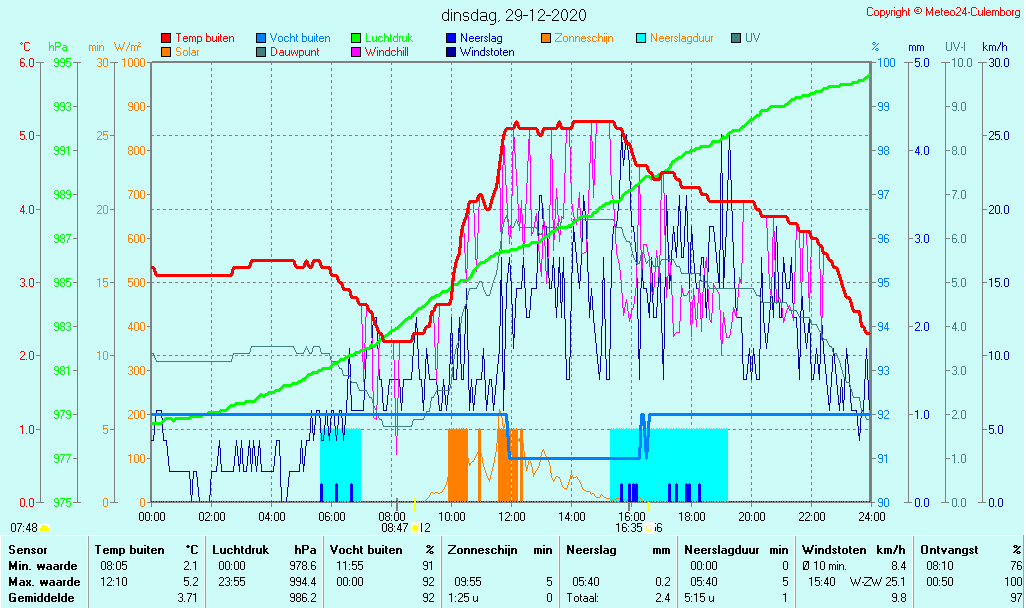This screenshot has width=1026, height=608.
Task: Click the Vocht buiten legend label
Action: [x=300, y=38]
